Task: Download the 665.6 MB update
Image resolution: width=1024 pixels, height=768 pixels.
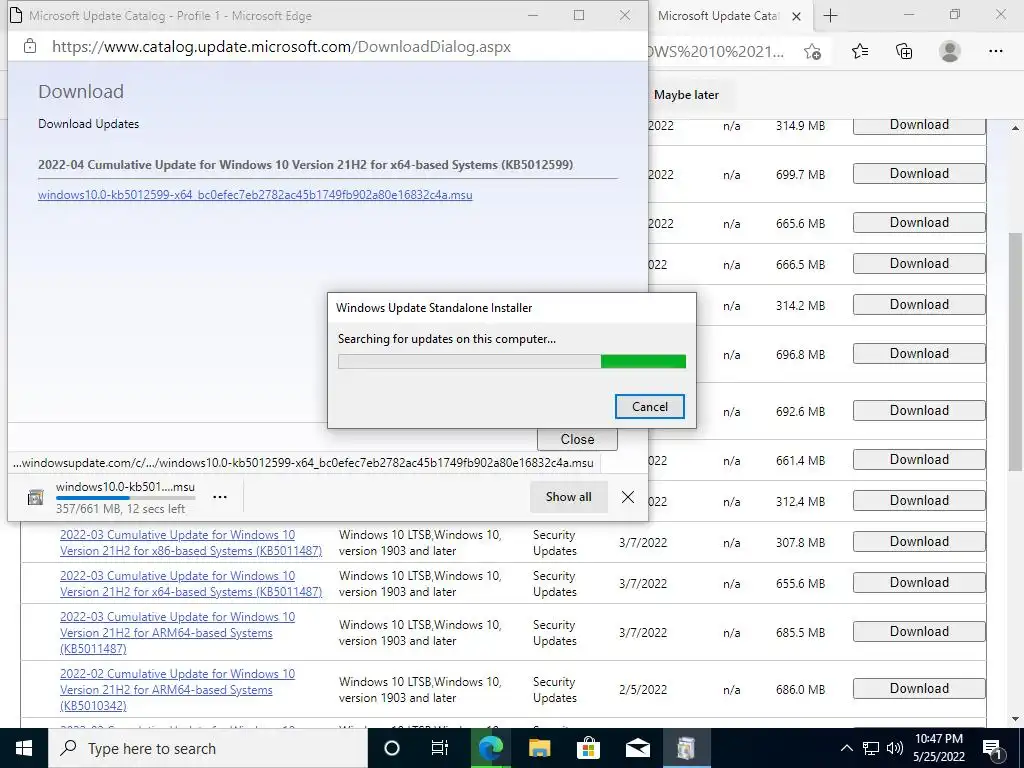Action: (x=919, y=223)
